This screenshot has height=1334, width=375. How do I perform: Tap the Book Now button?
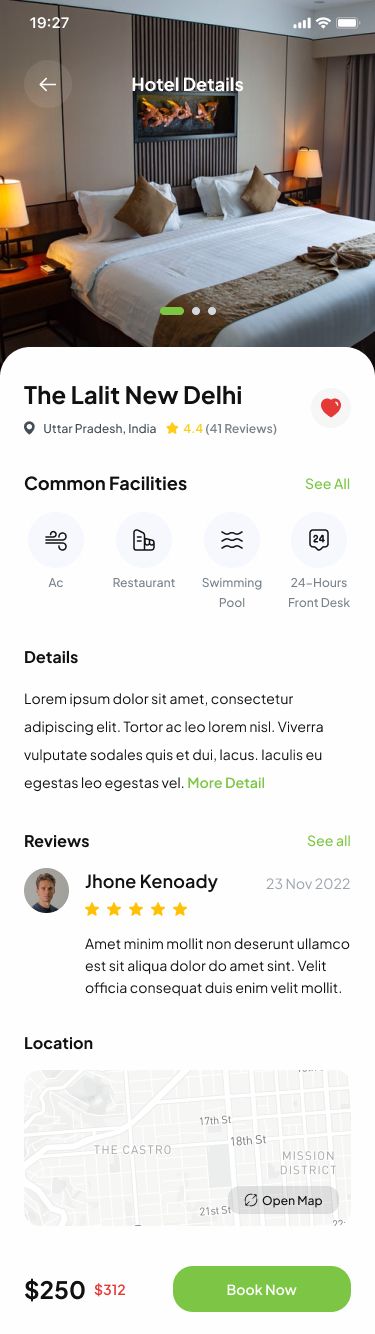click(x=262, y=1289)
